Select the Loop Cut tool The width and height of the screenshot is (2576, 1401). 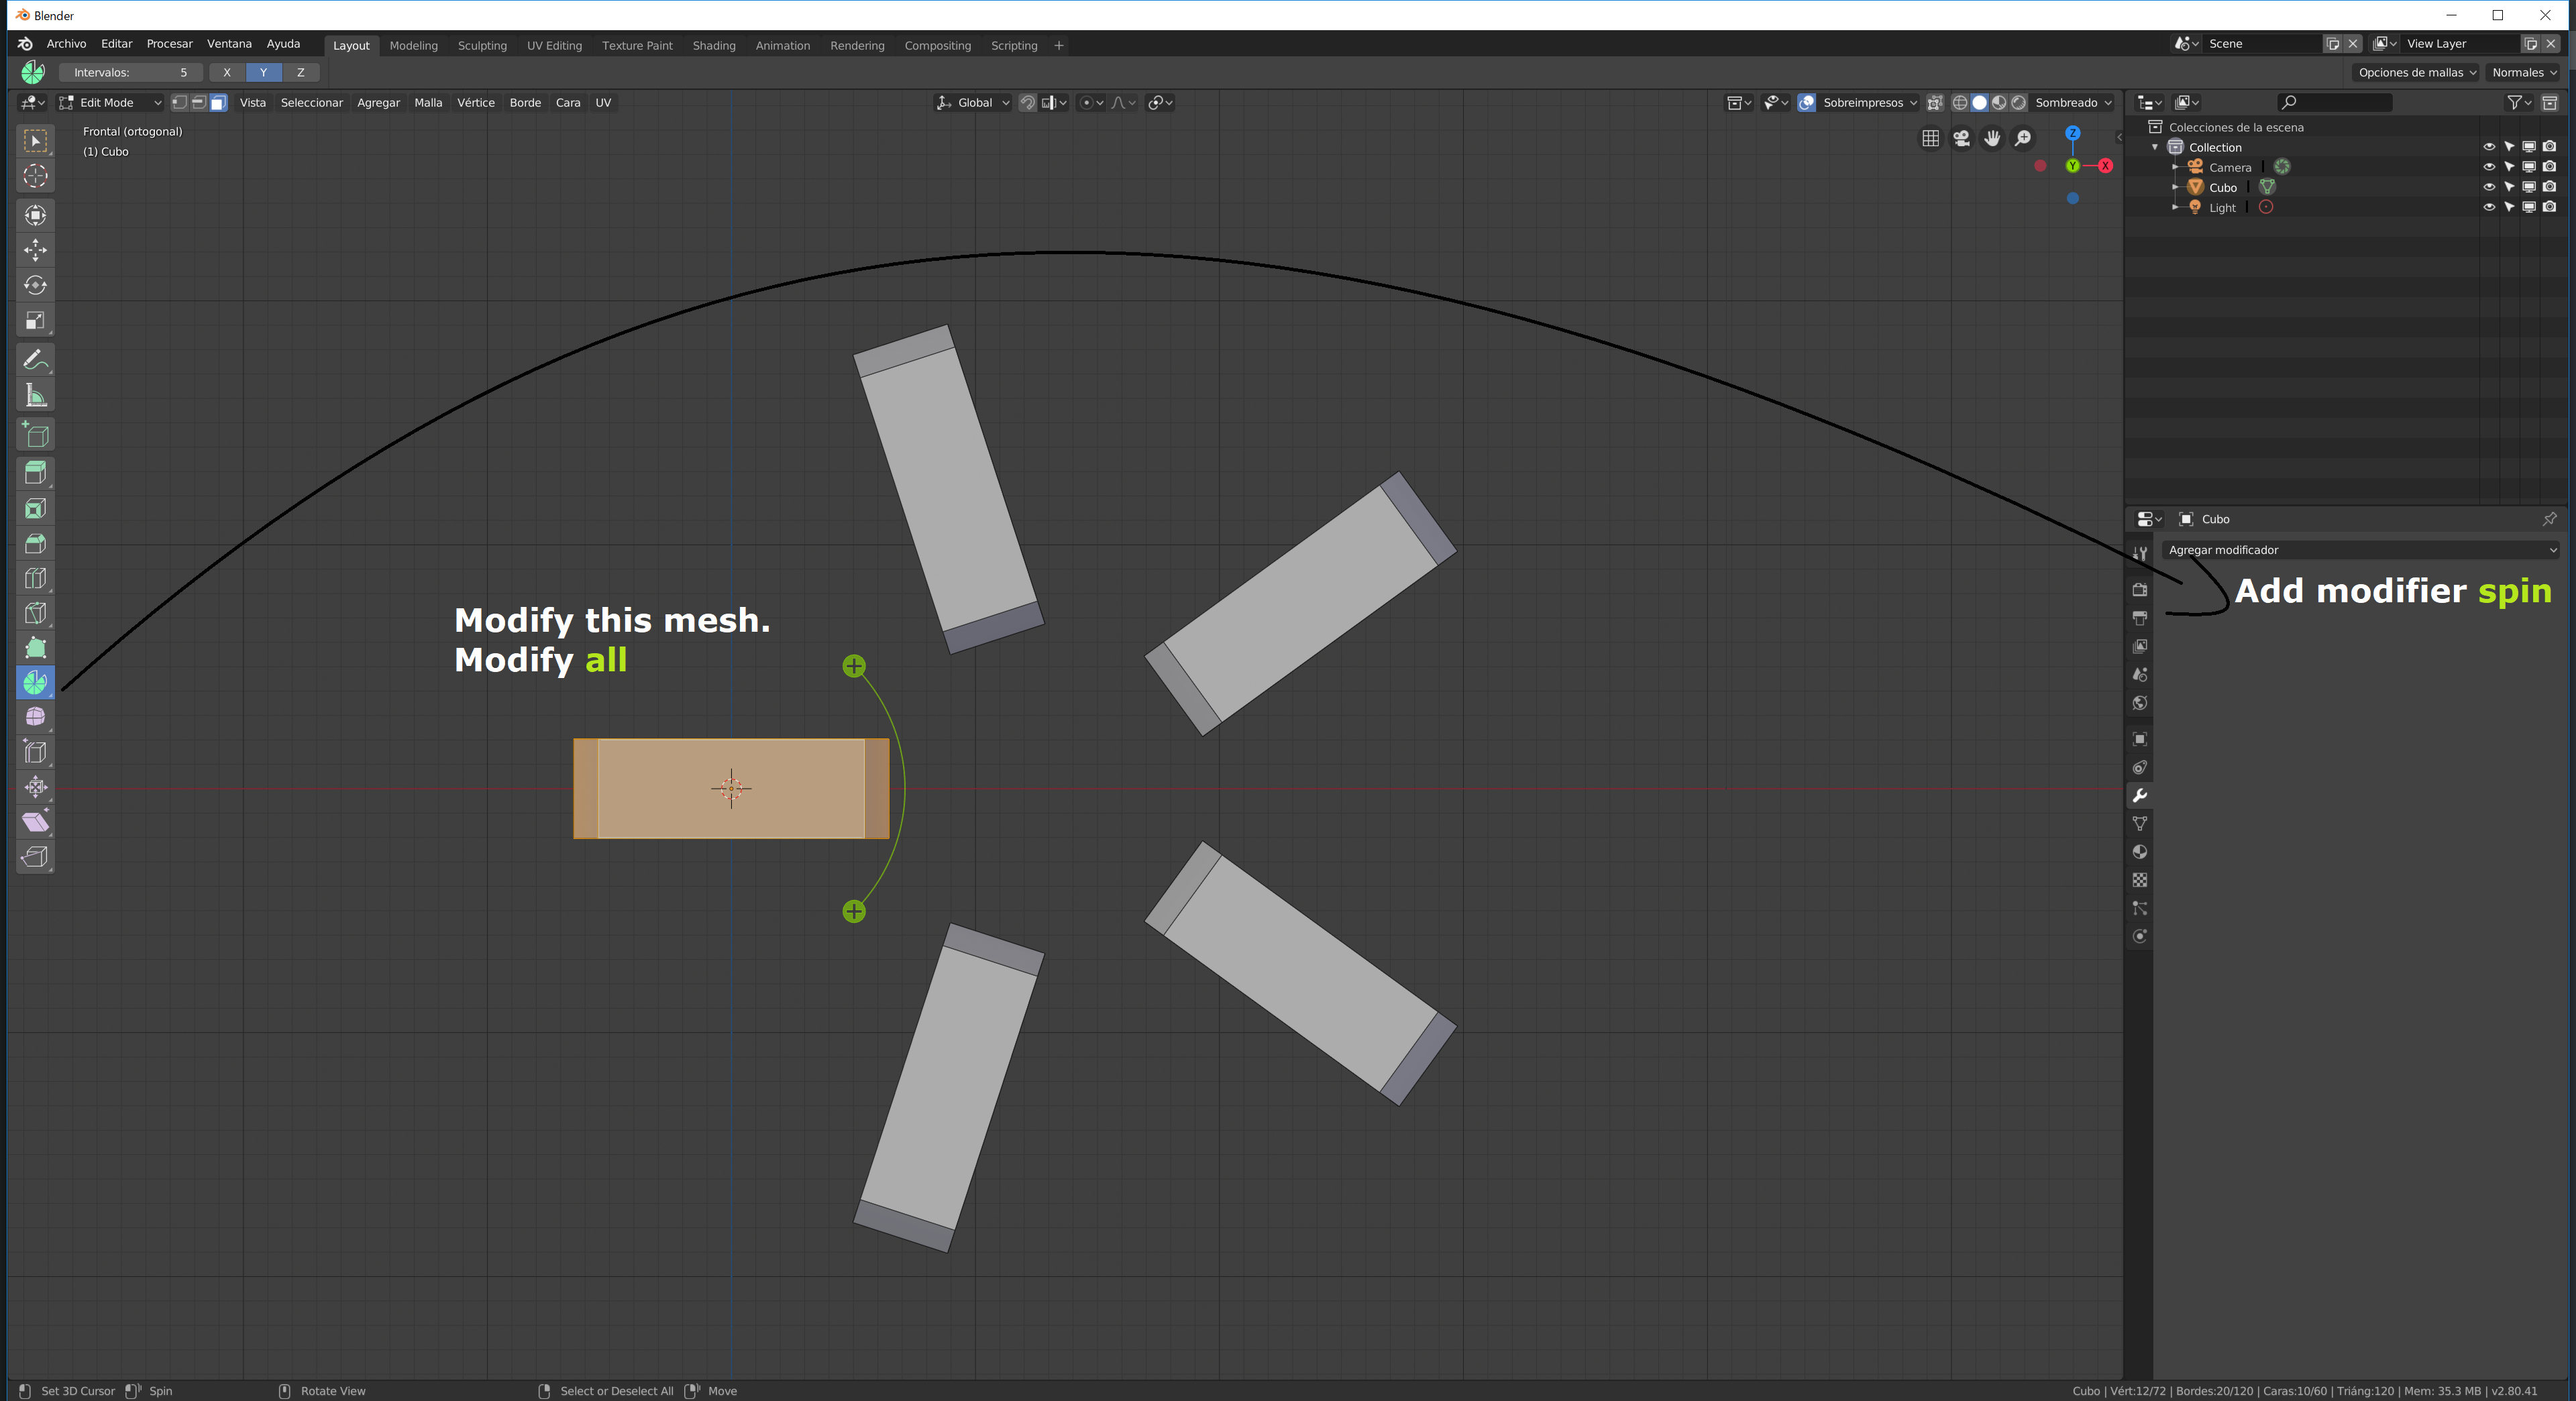coord(35,578)
